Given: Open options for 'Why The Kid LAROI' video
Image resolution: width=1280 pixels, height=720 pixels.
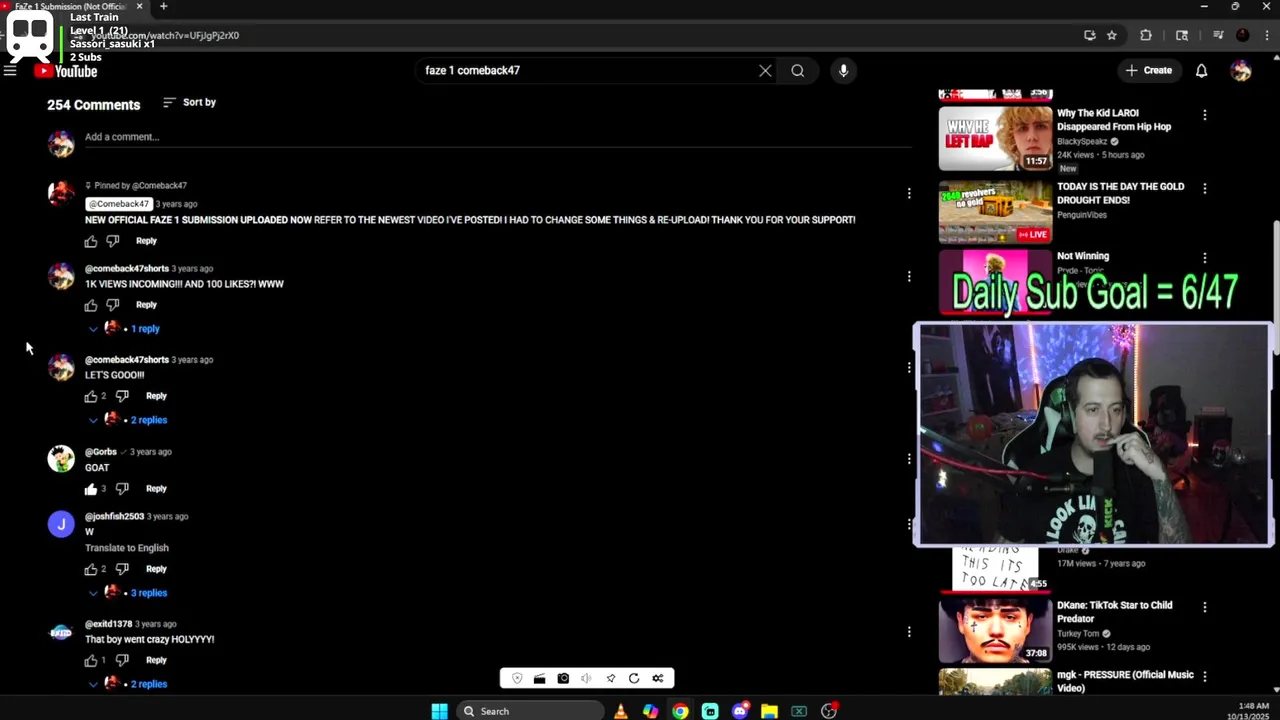Looking at the screenshot, I should [1204, 115].
